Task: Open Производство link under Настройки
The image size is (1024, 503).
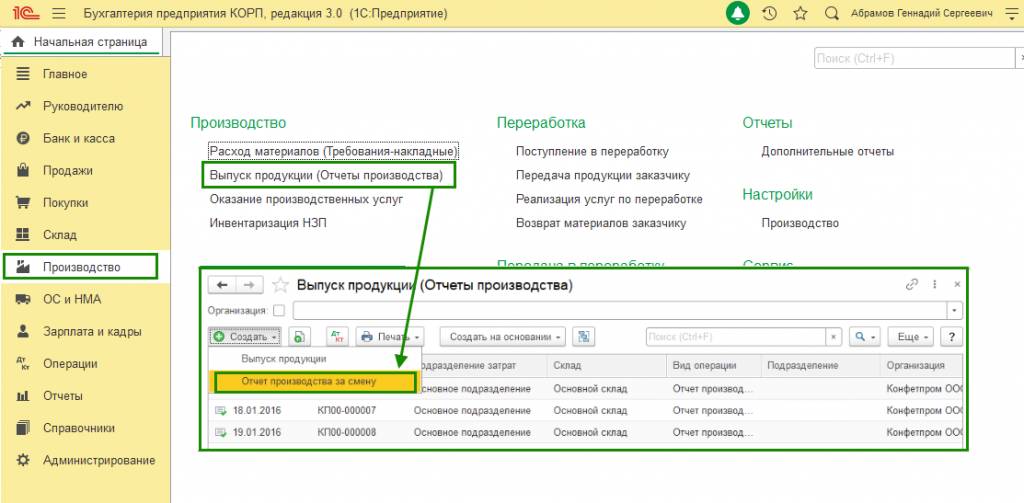Action: (800, 223)
